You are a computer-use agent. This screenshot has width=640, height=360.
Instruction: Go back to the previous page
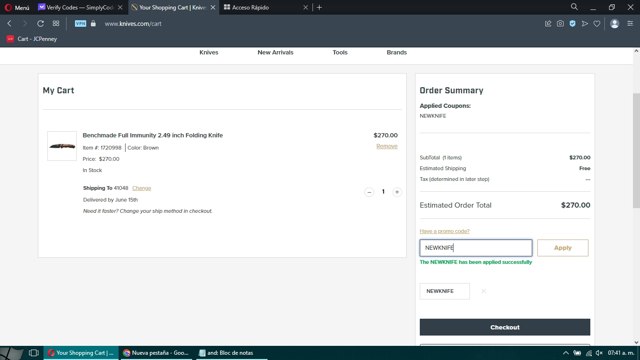[x=9, y=24]
